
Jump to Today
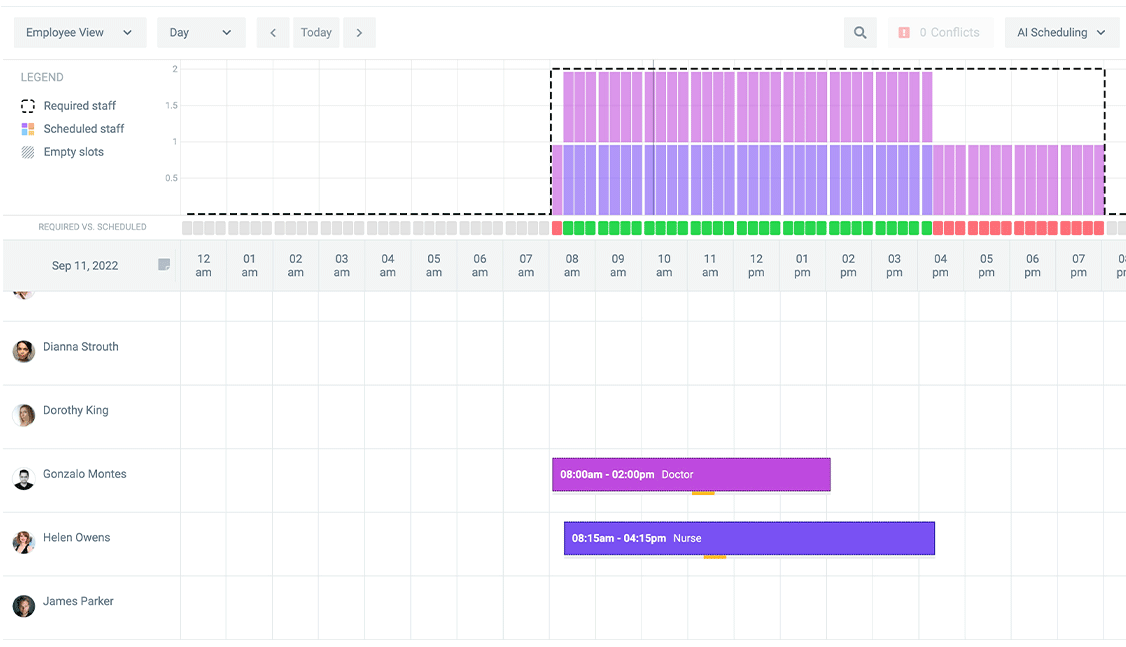pyautogui.click(x=316, y=32)
